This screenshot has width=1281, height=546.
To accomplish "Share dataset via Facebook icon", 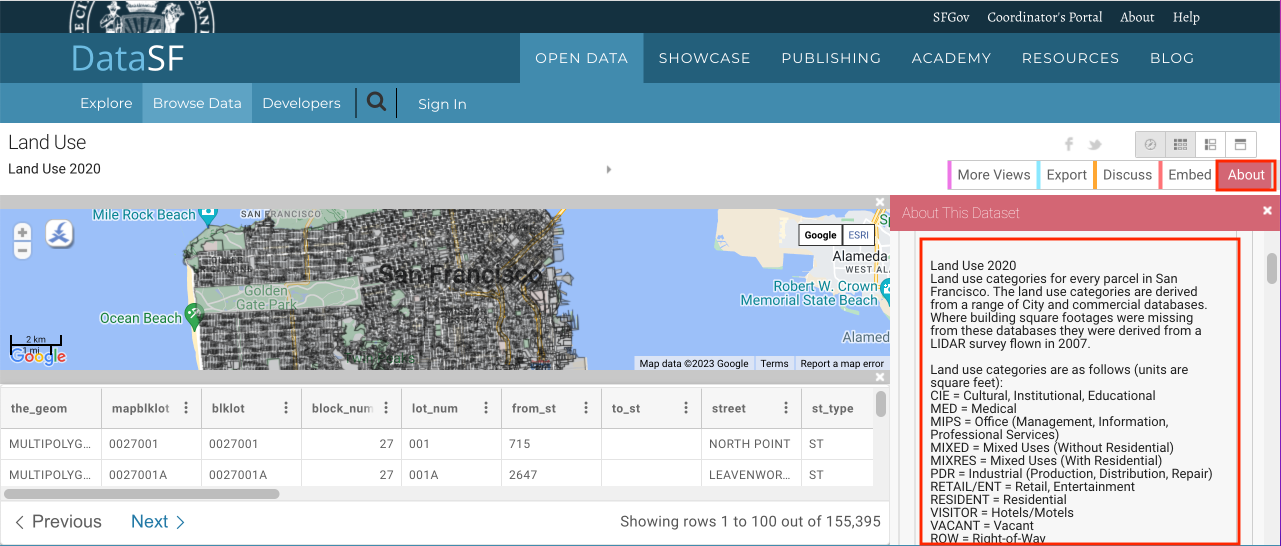I will [x=1069, y=145].
